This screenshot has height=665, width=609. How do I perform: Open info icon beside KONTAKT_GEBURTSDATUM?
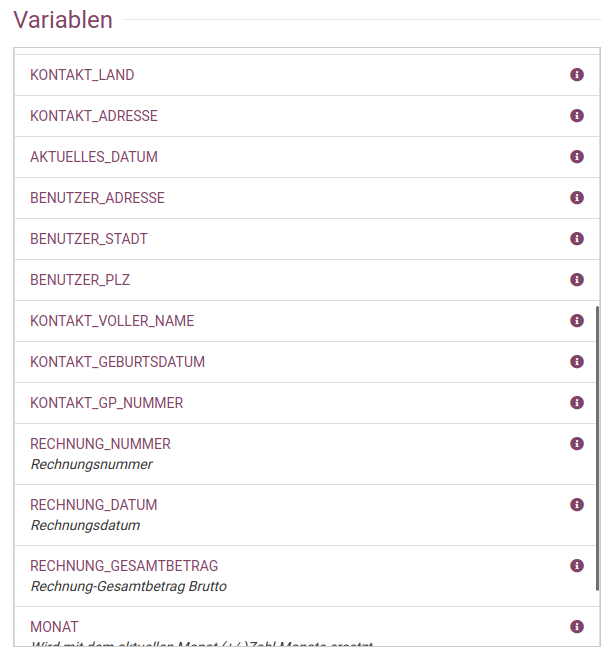(x=577, y=362)
